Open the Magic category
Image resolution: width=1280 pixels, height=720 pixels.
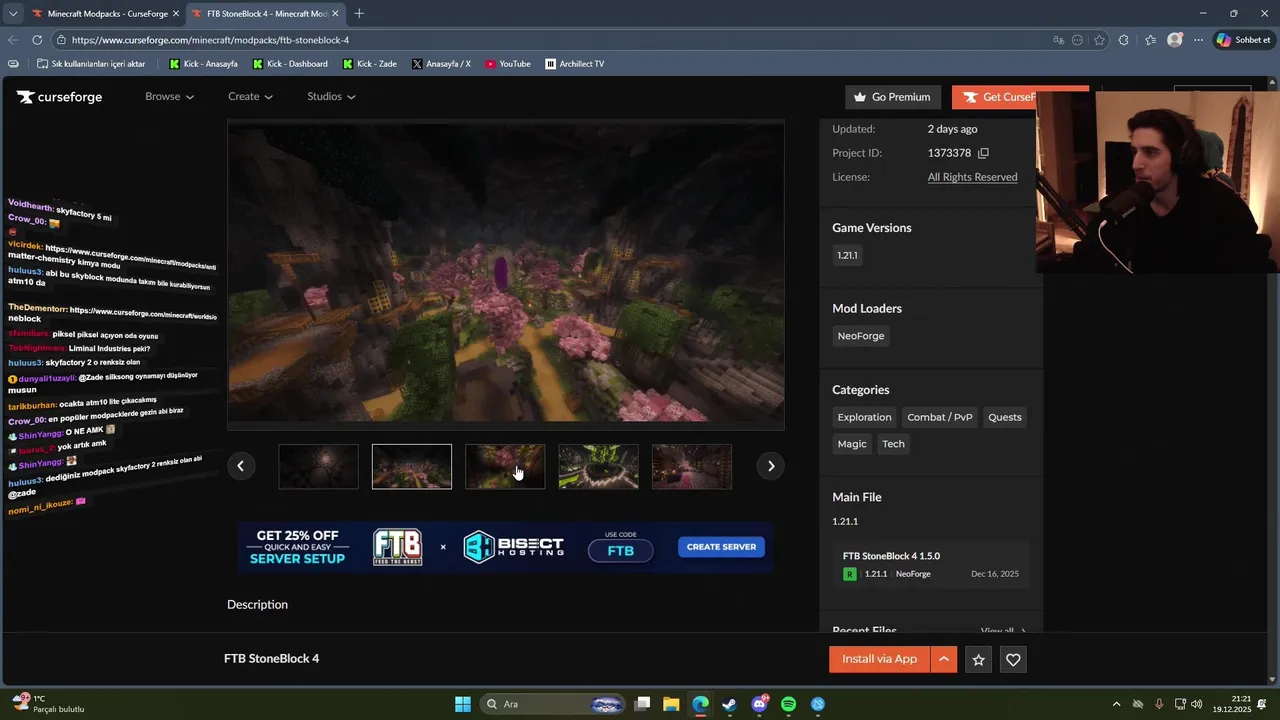coord(852,444)
